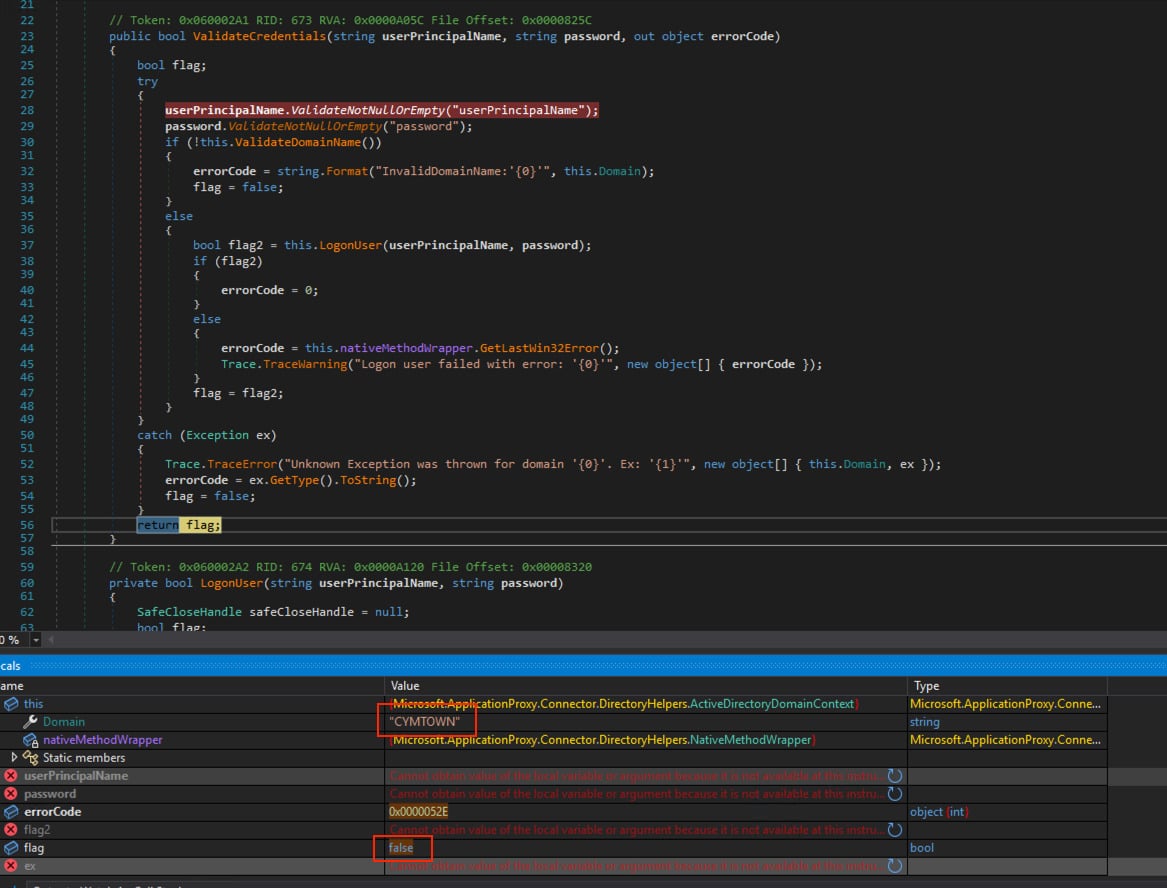Toggle a breakpoint in the margin of line 28

8,109
